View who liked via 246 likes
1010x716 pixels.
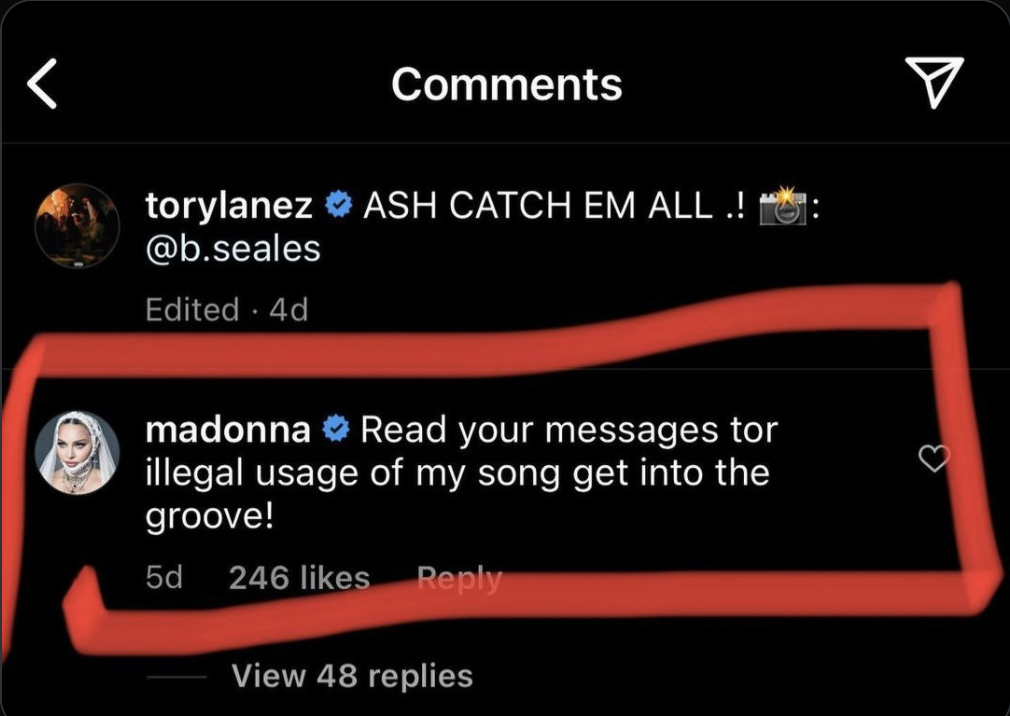tap(300, 578)
